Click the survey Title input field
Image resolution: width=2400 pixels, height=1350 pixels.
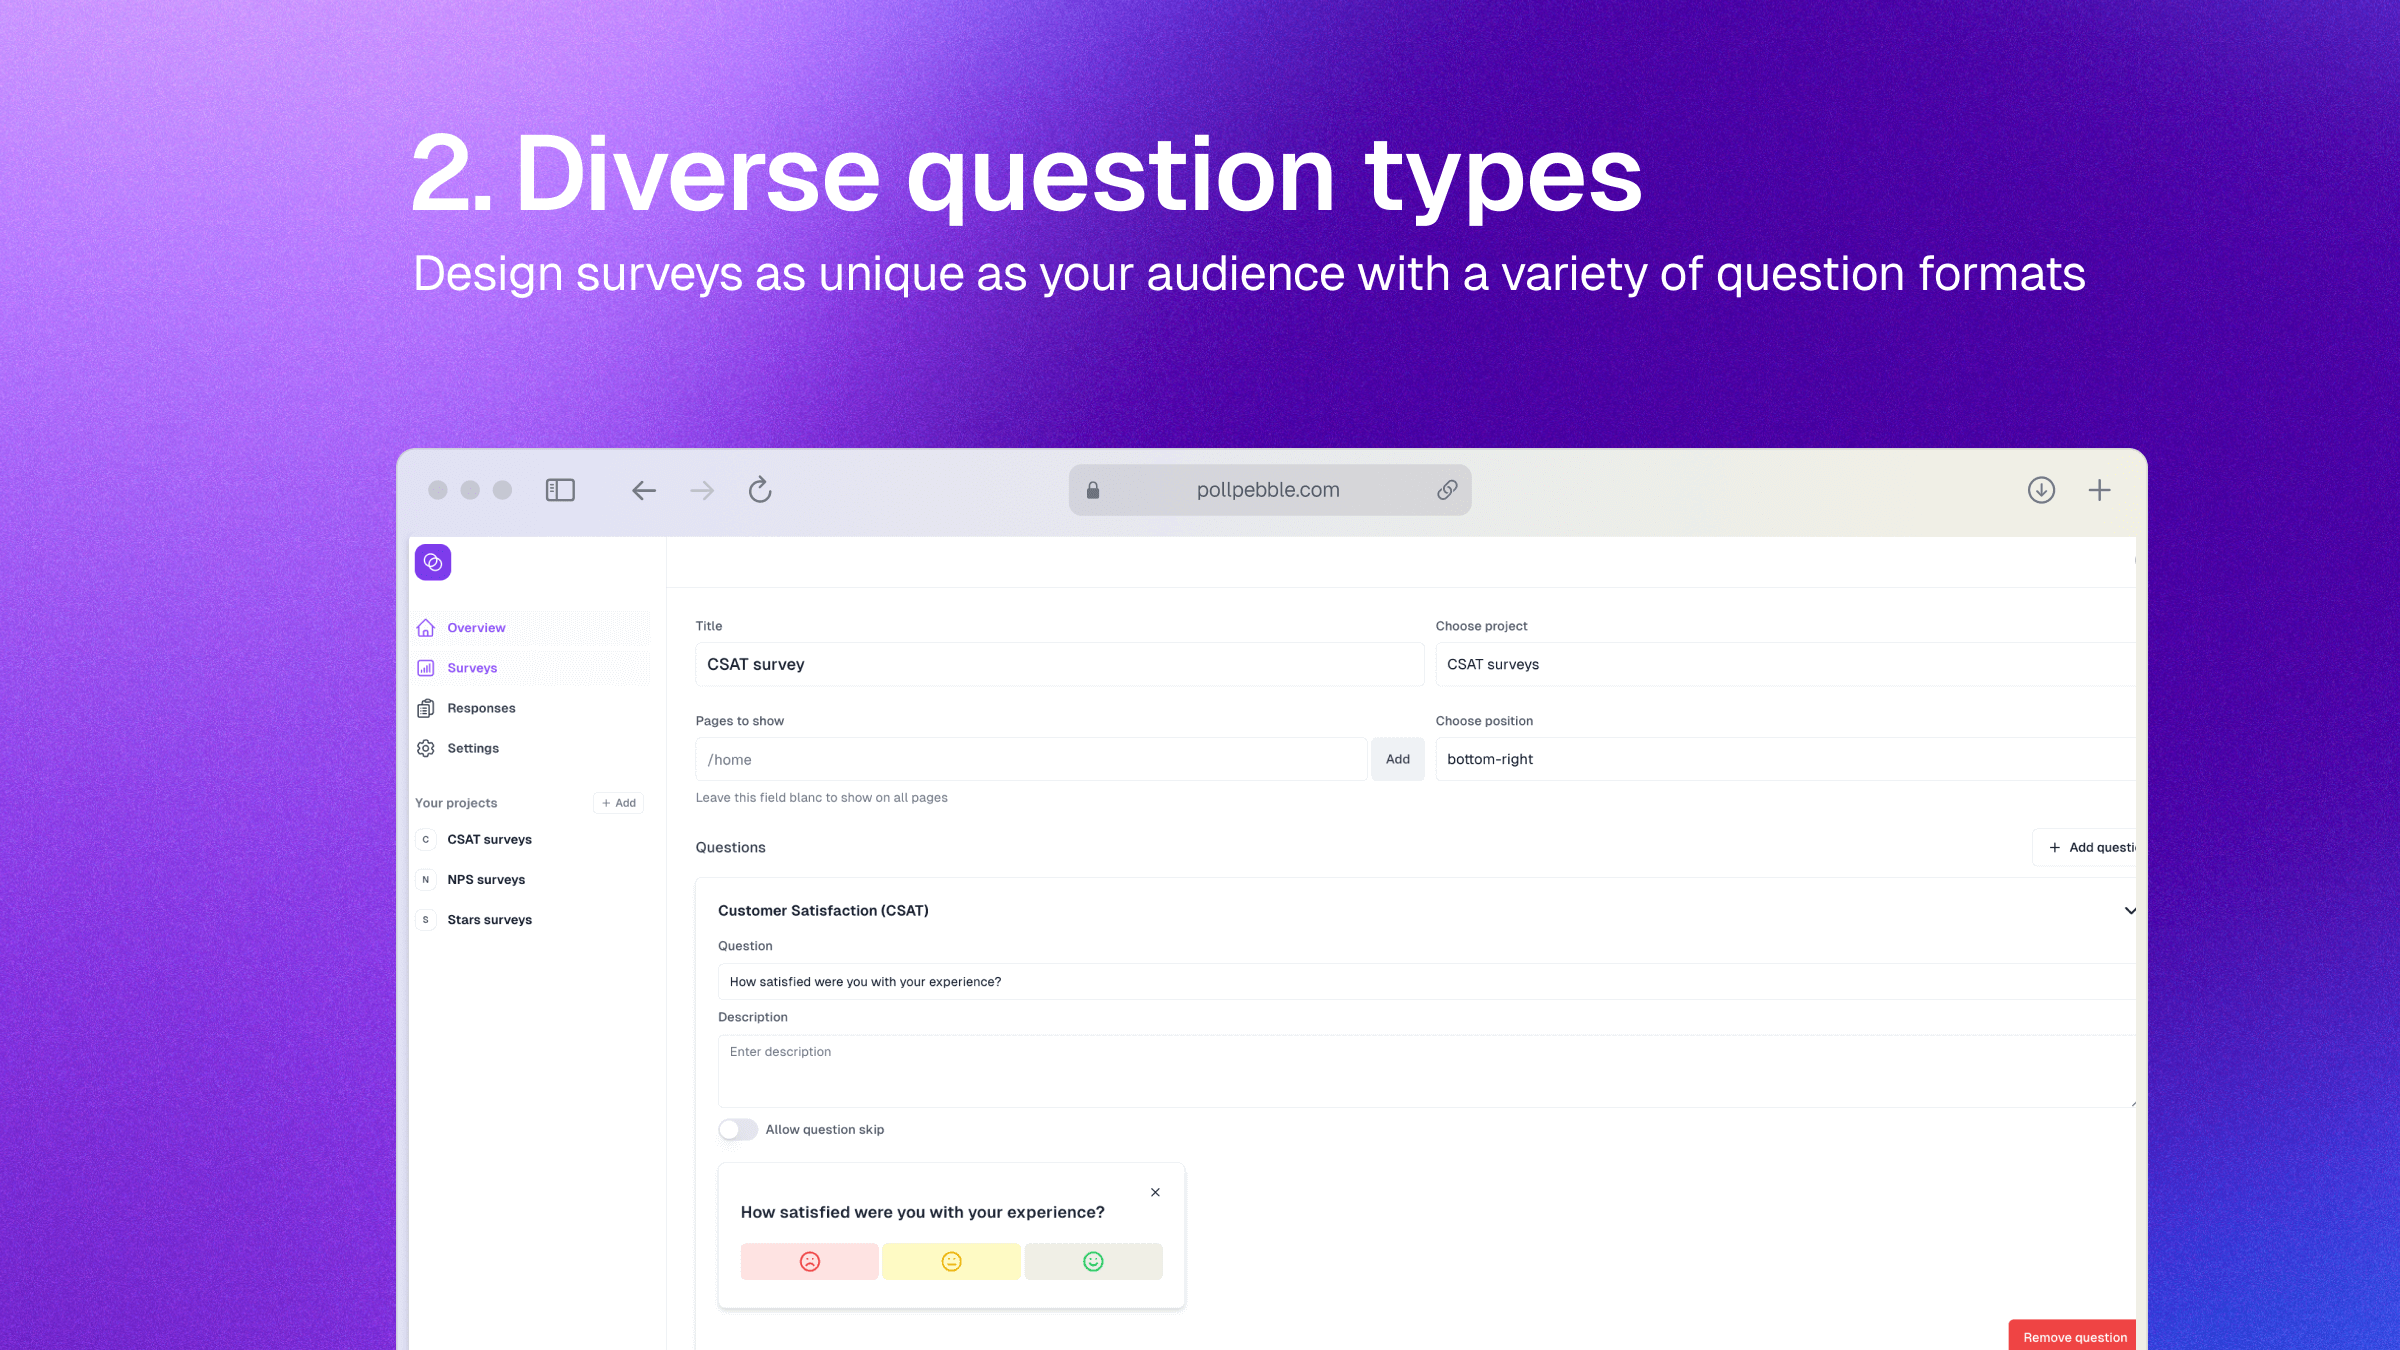point(1058,664)
